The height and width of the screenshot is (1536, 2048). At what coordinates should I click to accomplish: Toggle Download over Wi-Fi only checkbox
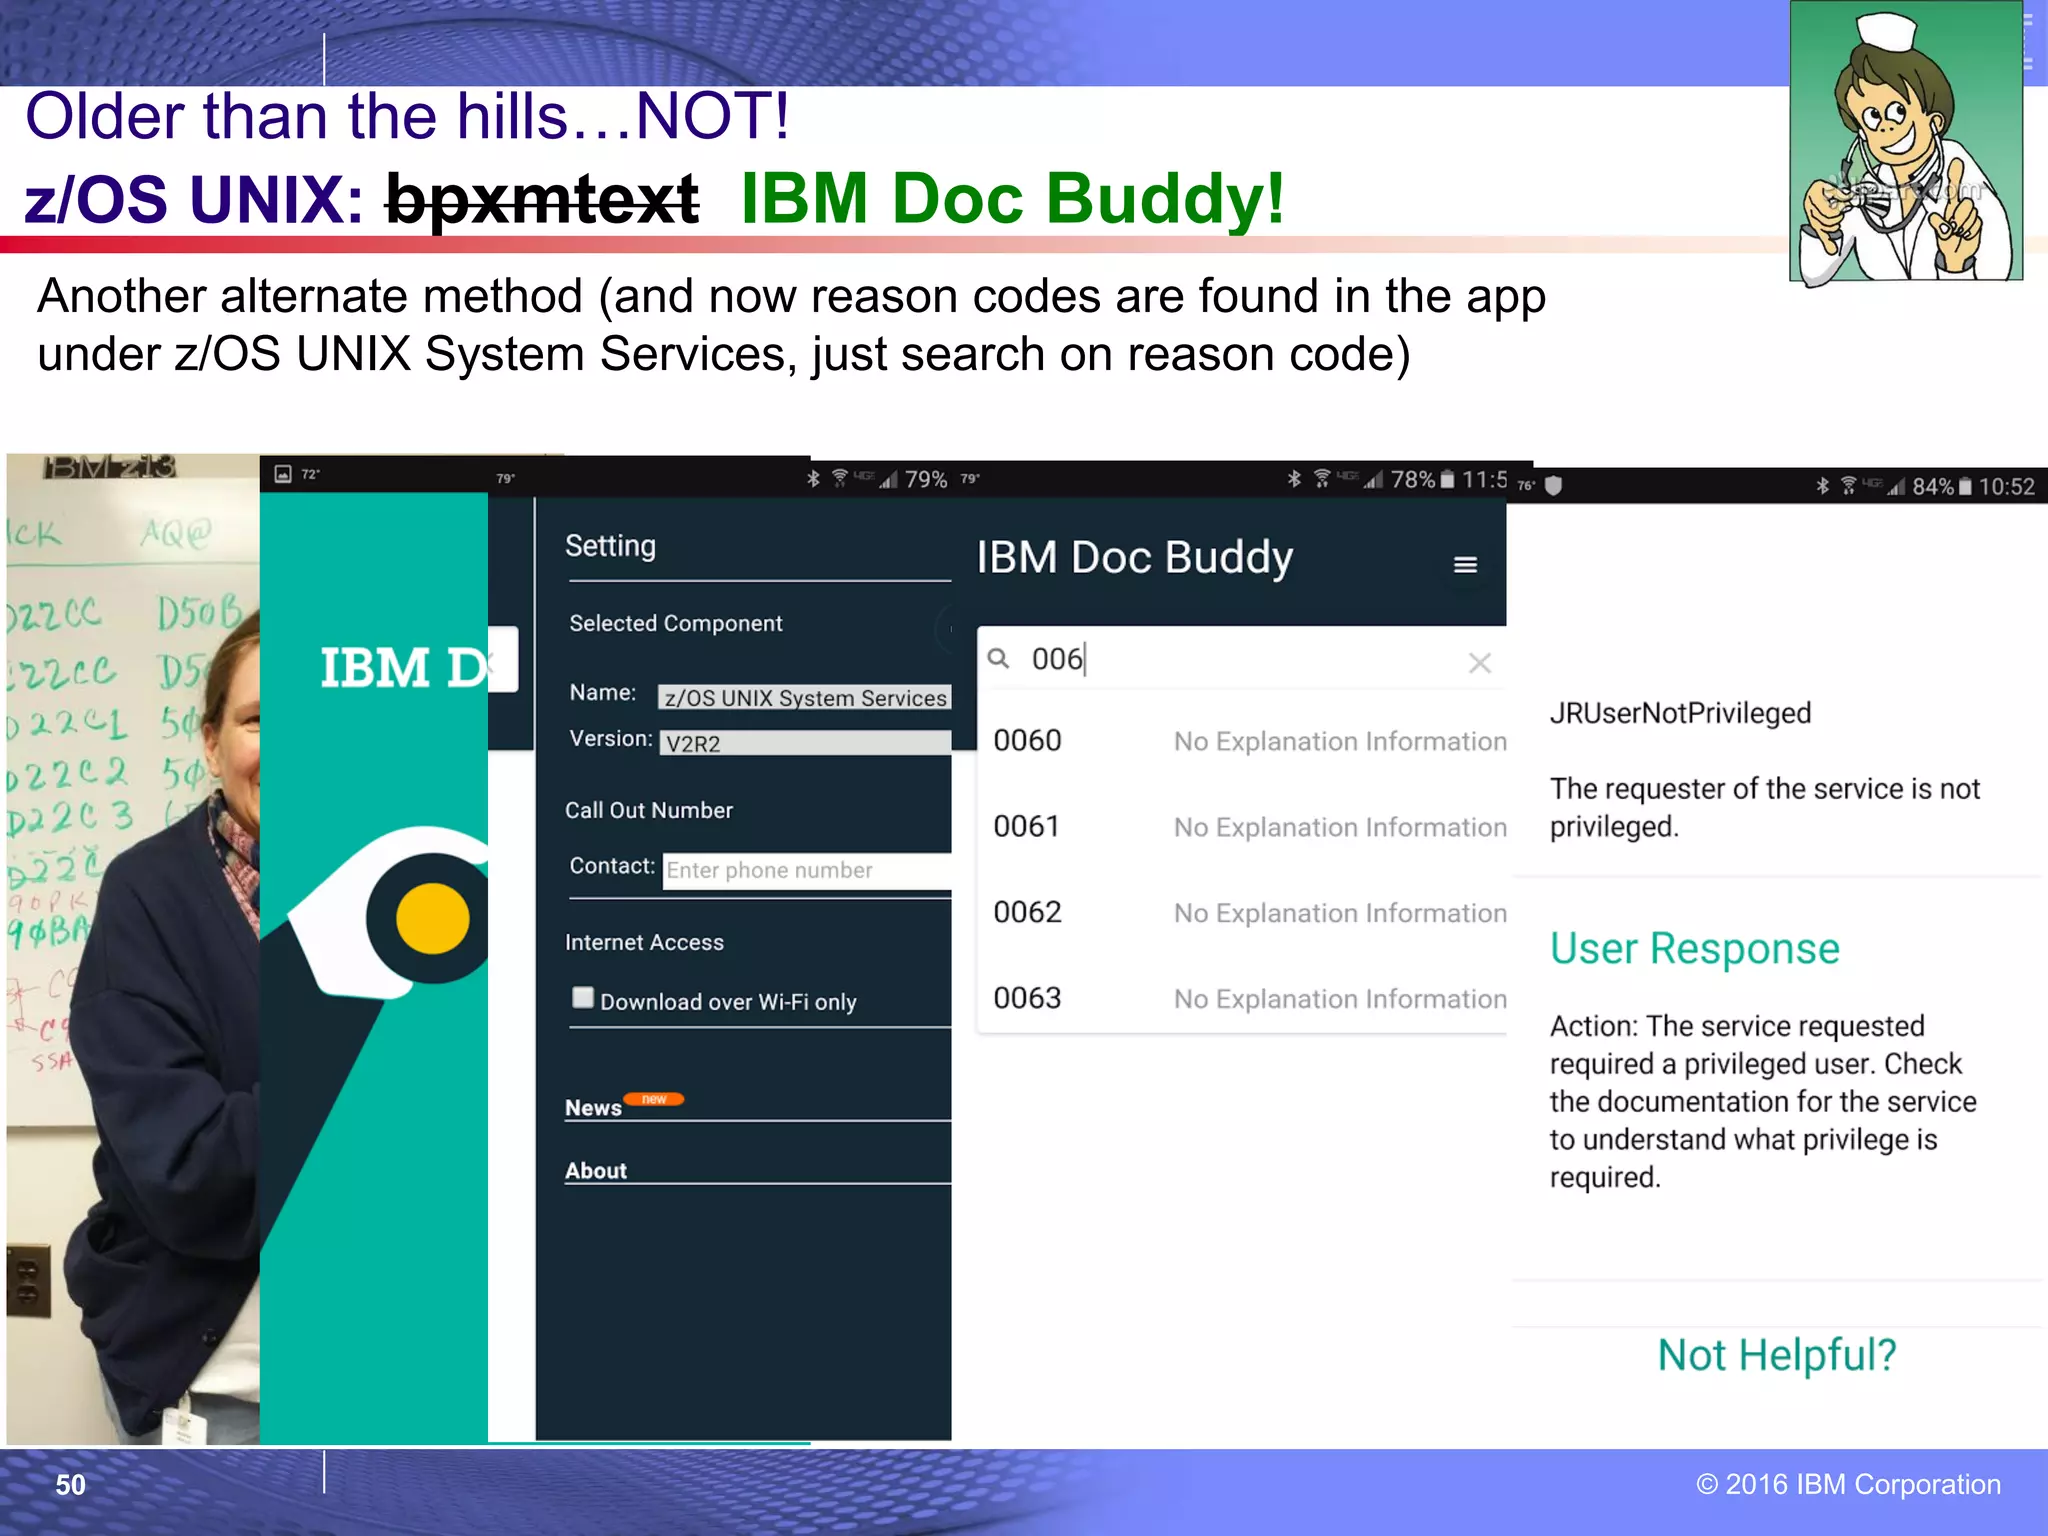point(583,997)
